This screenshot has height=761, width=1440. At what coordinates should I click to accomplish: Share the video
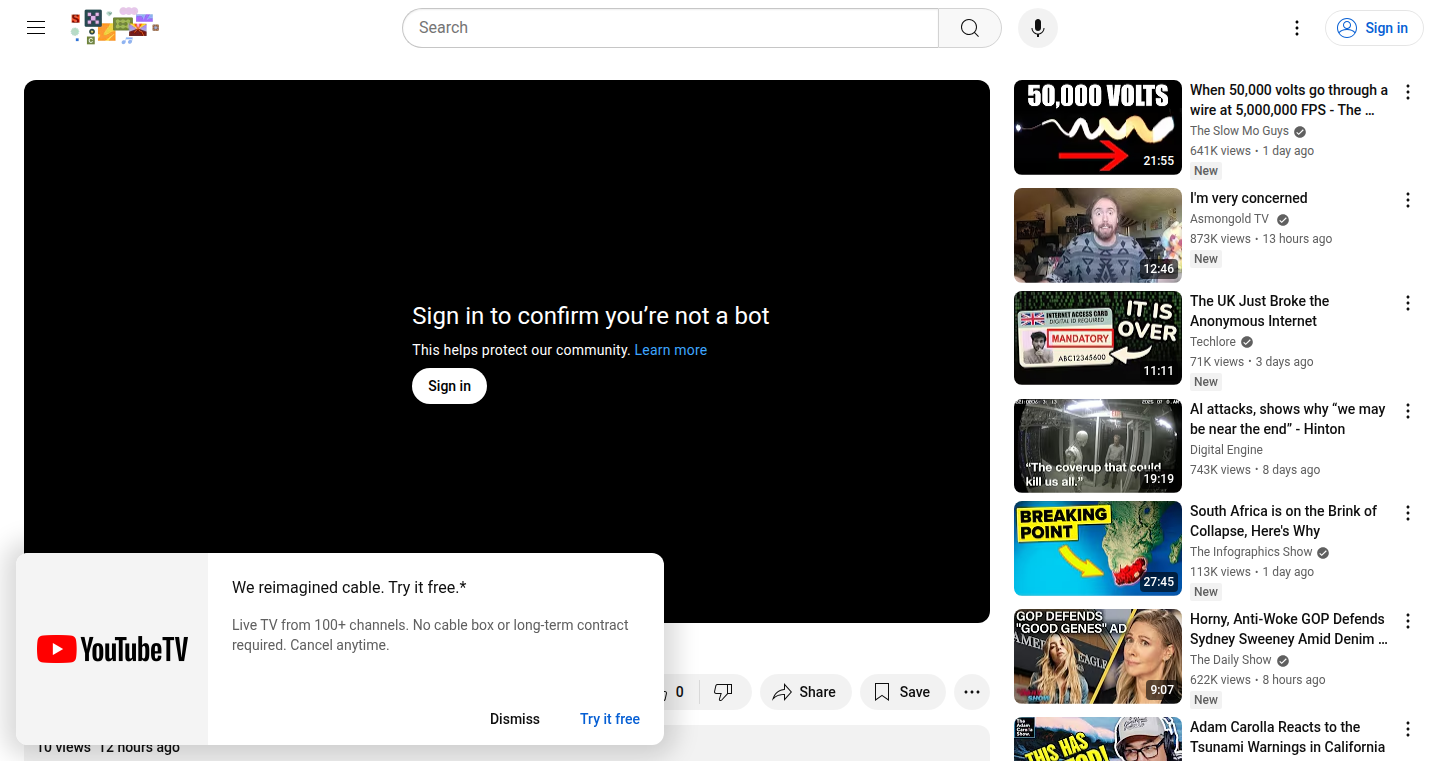pyautogui.click(x=805, y=692)
